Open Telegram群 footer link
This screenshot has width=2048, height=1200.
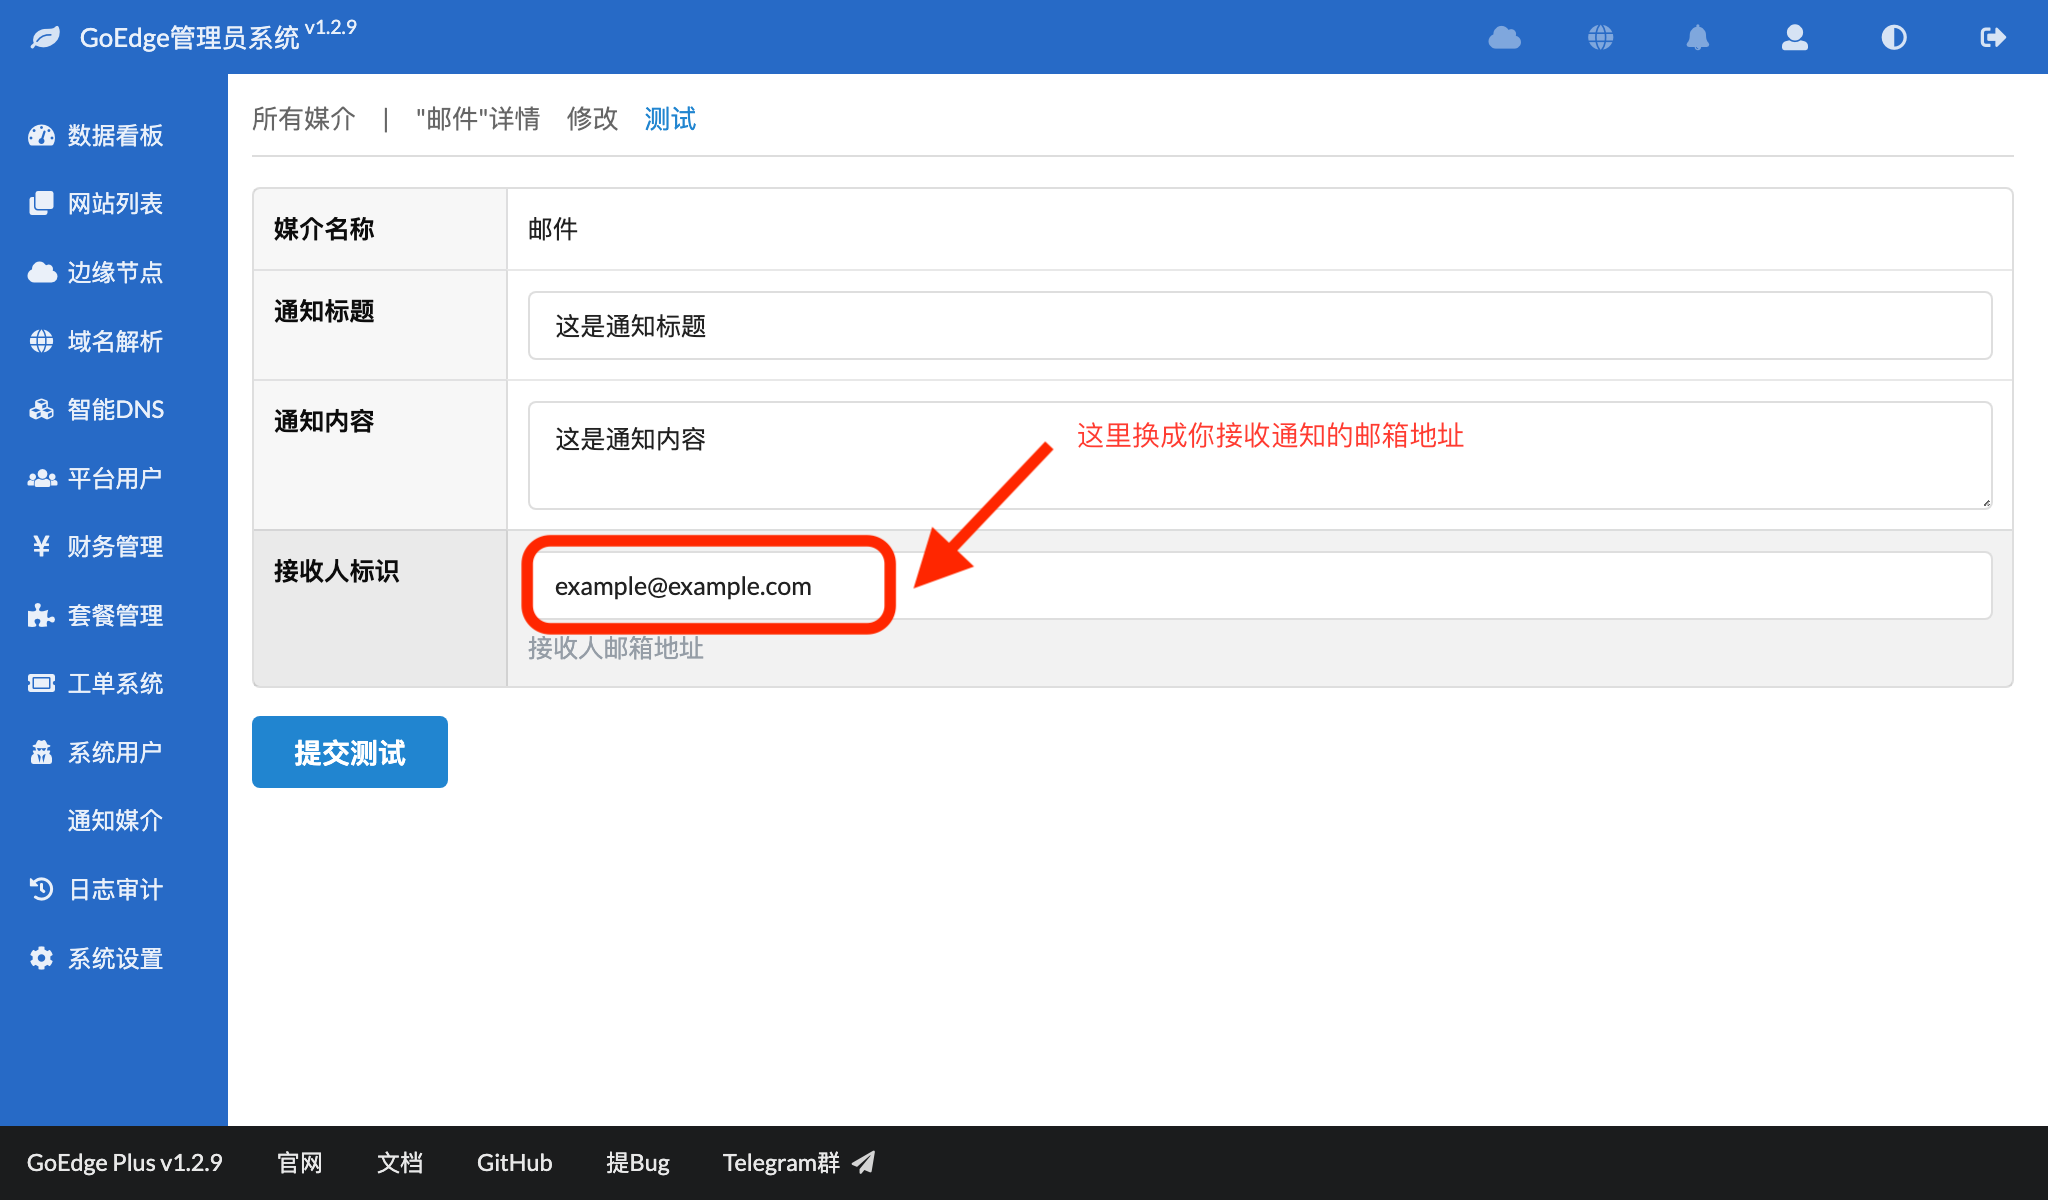[x=781, y=1163]
